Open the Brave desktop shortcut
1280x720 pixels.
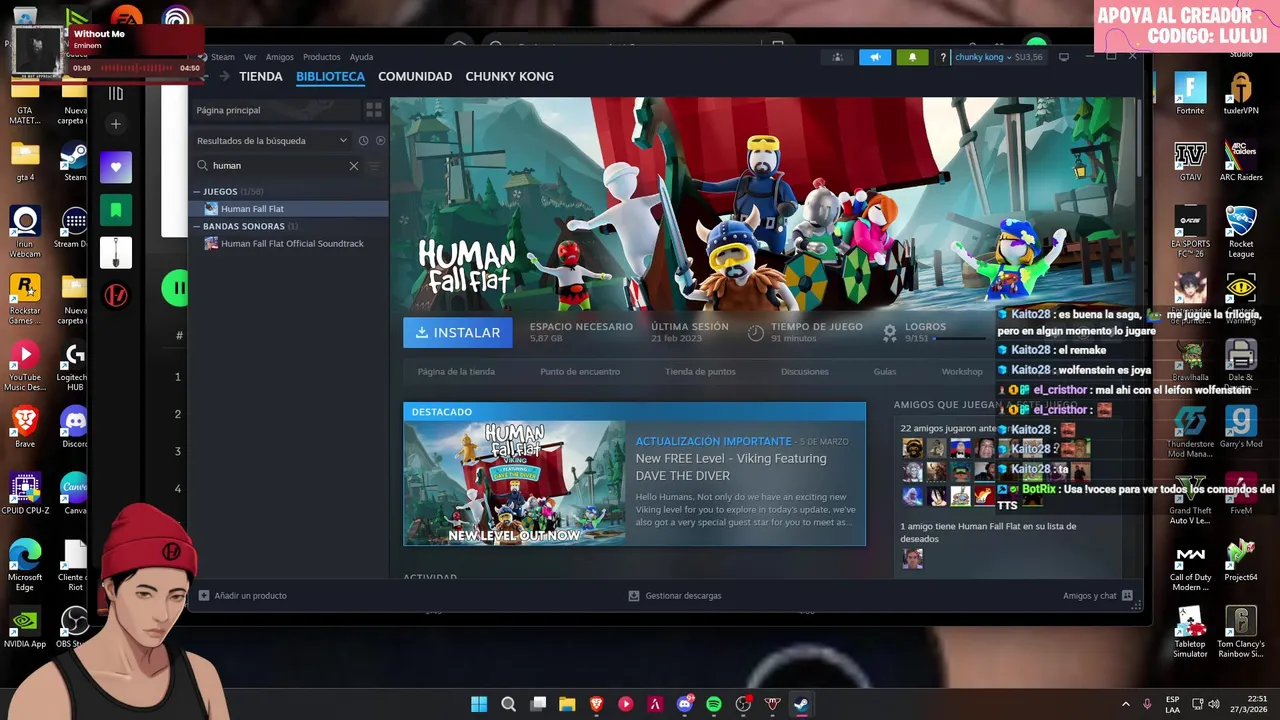[25, 427]
